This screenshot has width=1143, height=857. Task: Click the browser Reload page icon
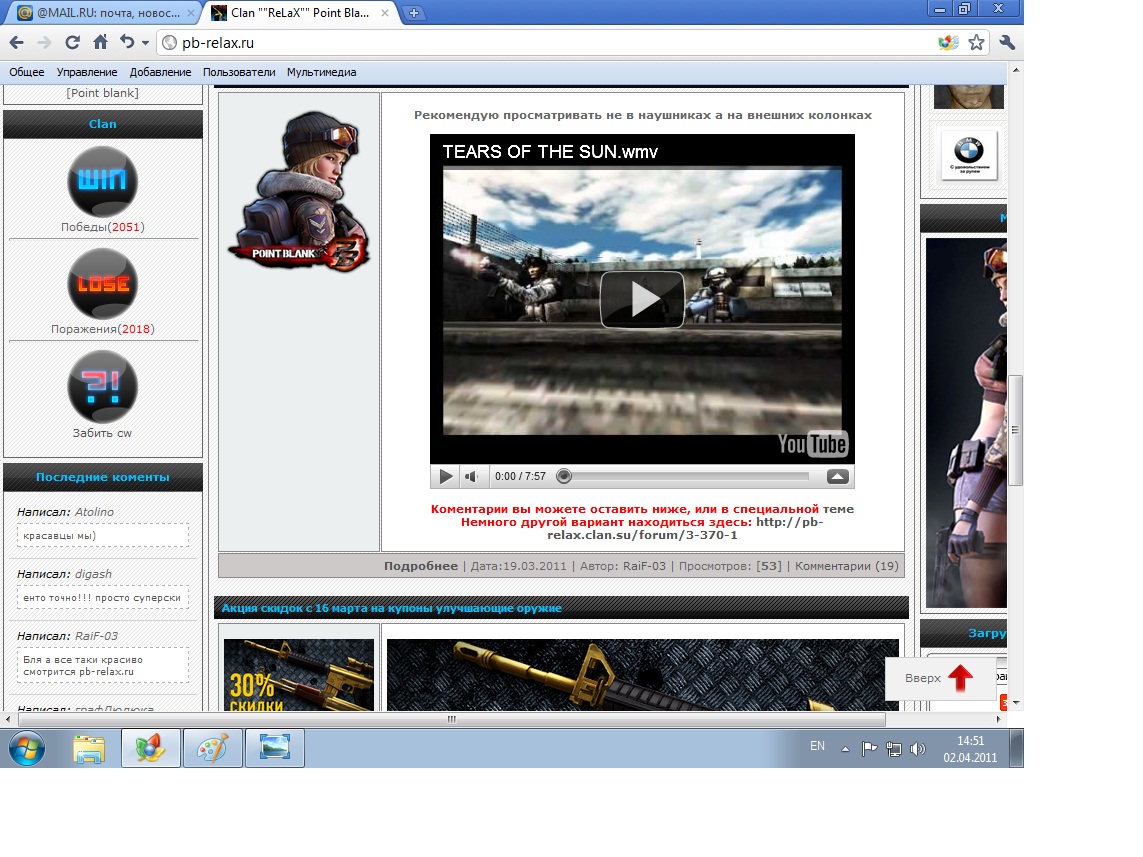pyautogui.click(x=72, y=43)
